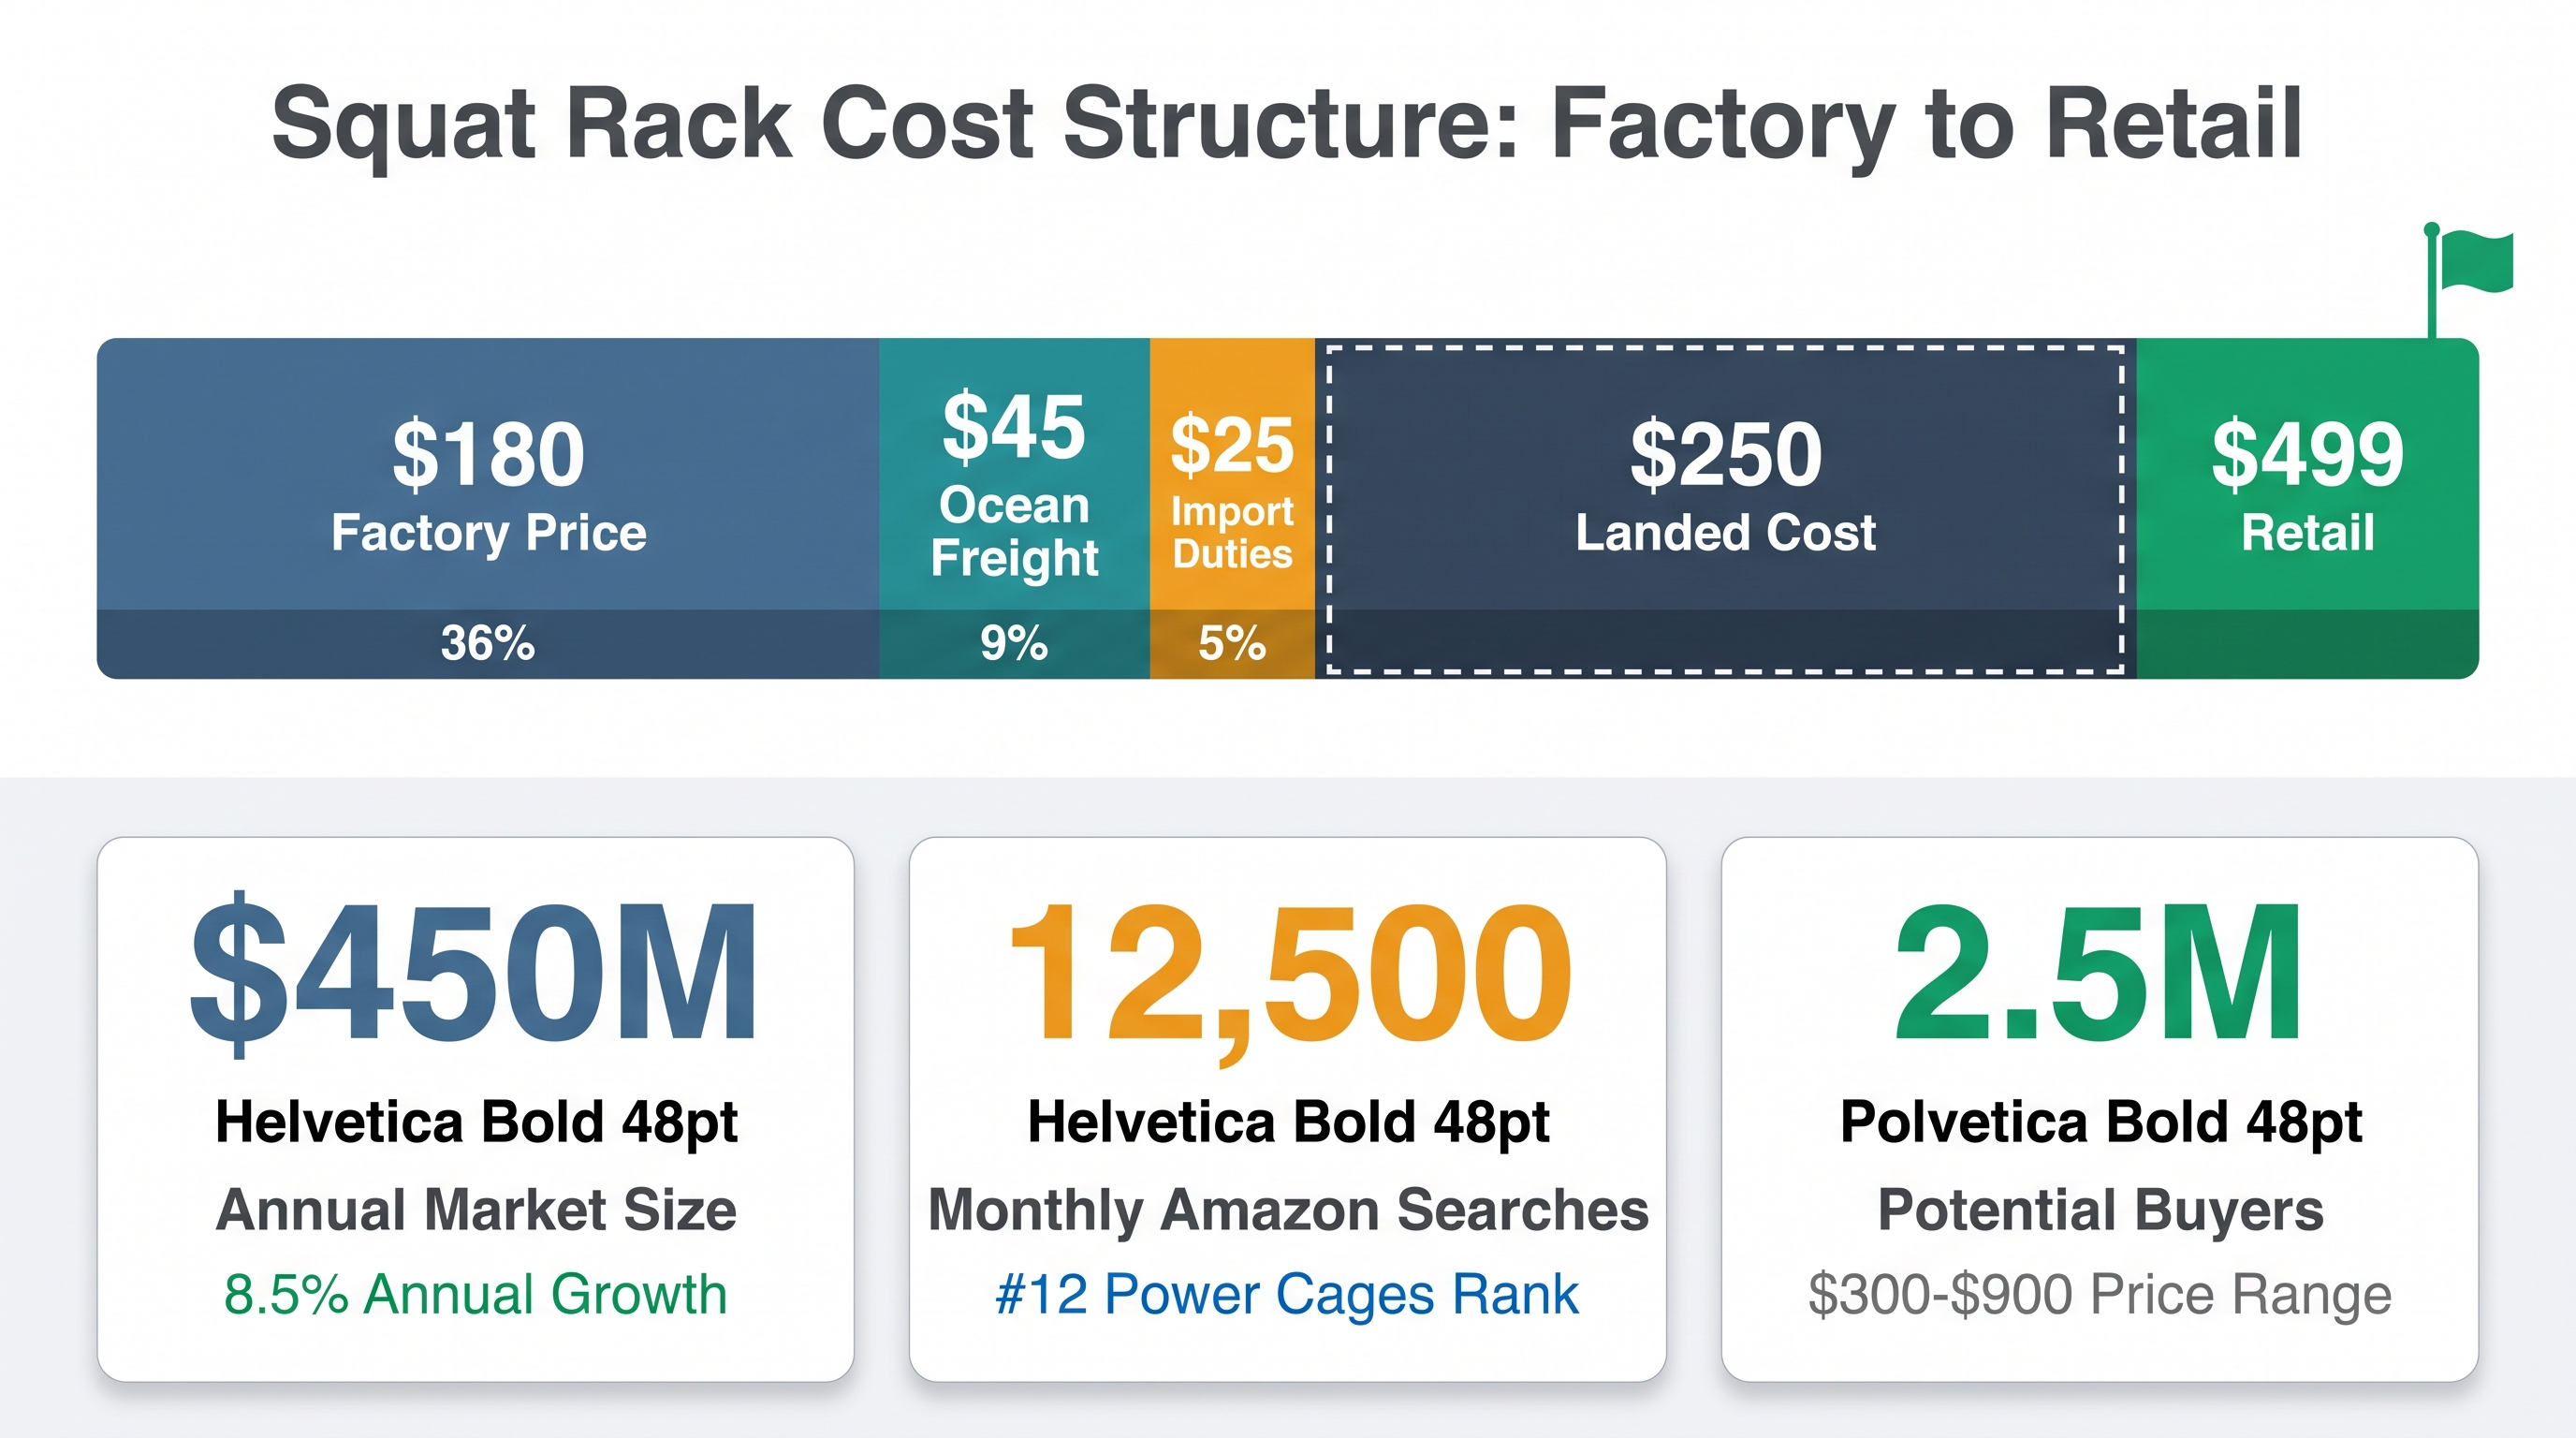The height and width of the screenshot is (1438, 2576).
Task: Select the $180 Factory Price segment
Action: [488, 508]
